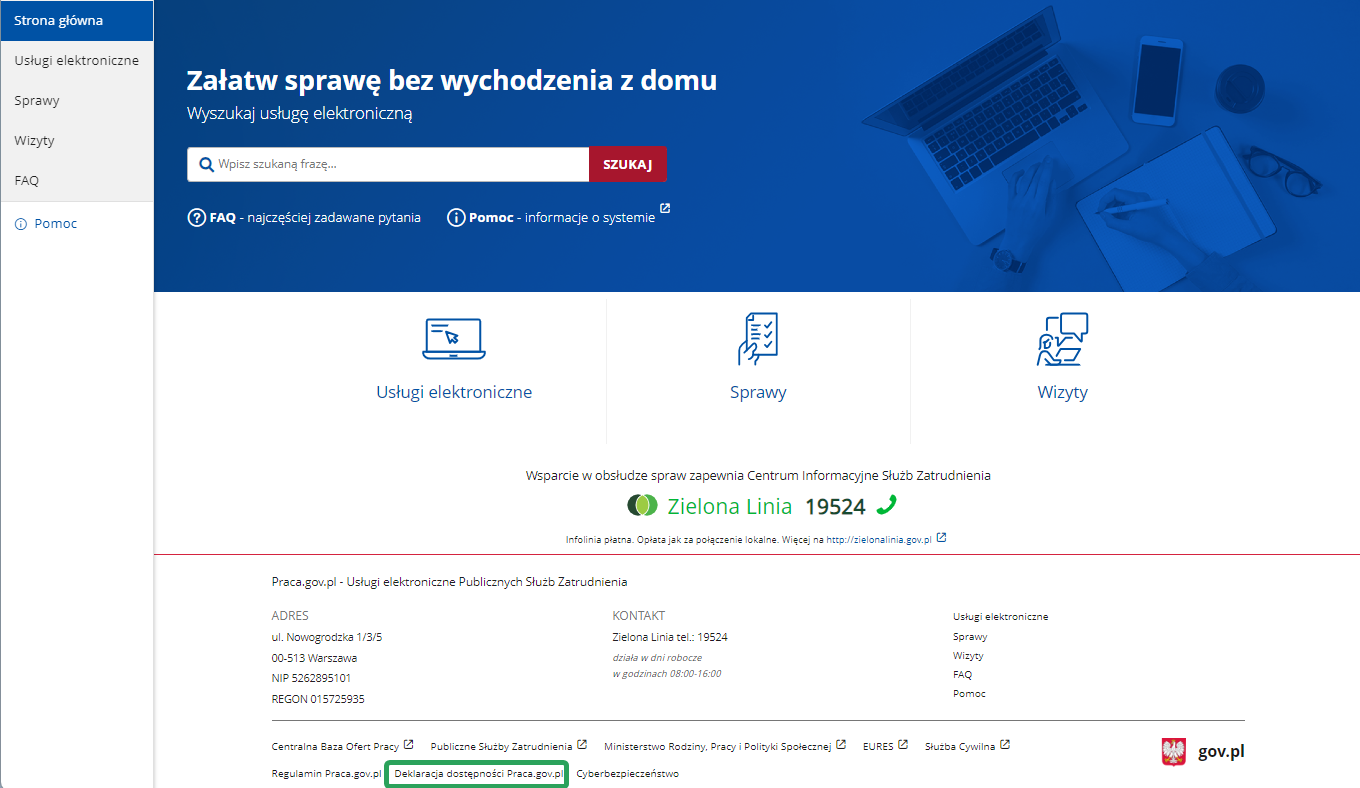Click the Załatw sprawę bez wychodzenia z domu heading

451,81
